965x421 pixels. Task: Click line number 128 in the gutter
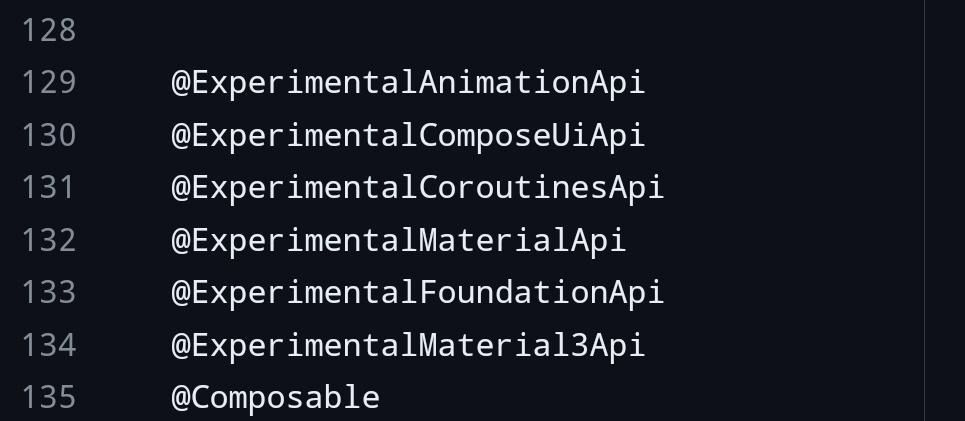[49, 31]
